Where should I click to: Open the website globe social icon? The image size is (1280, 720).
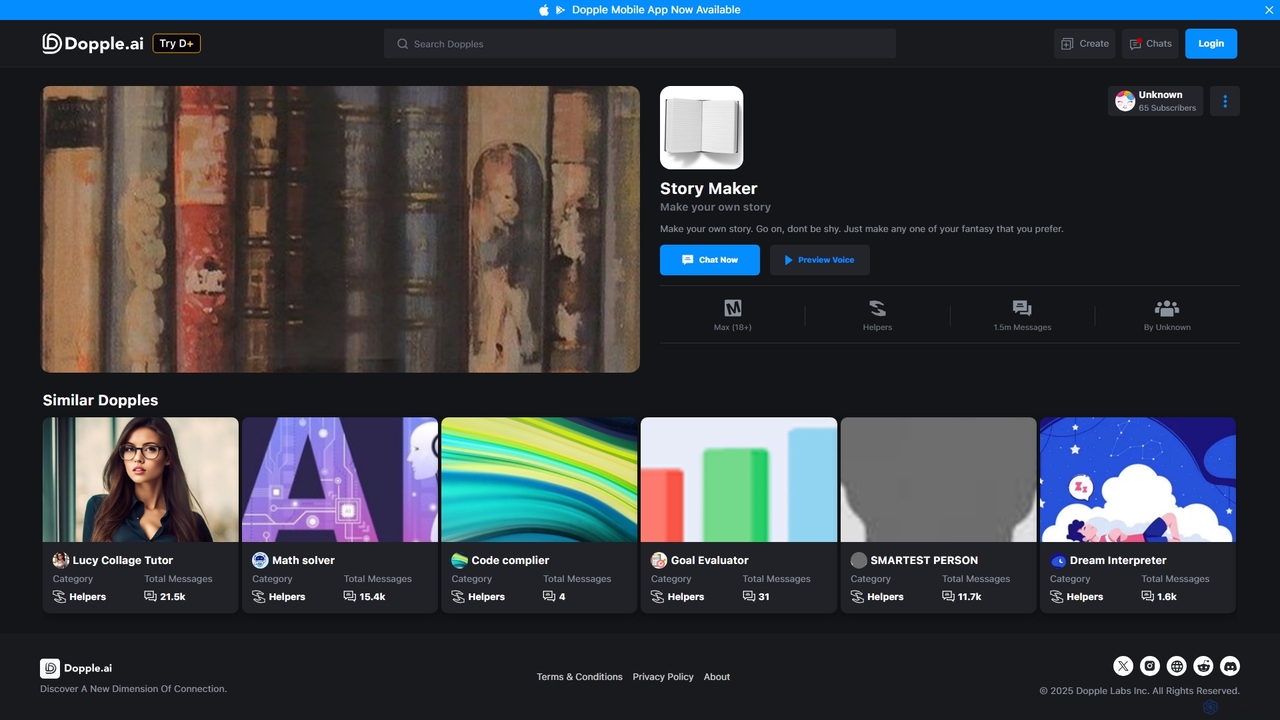click(1177, 666)
